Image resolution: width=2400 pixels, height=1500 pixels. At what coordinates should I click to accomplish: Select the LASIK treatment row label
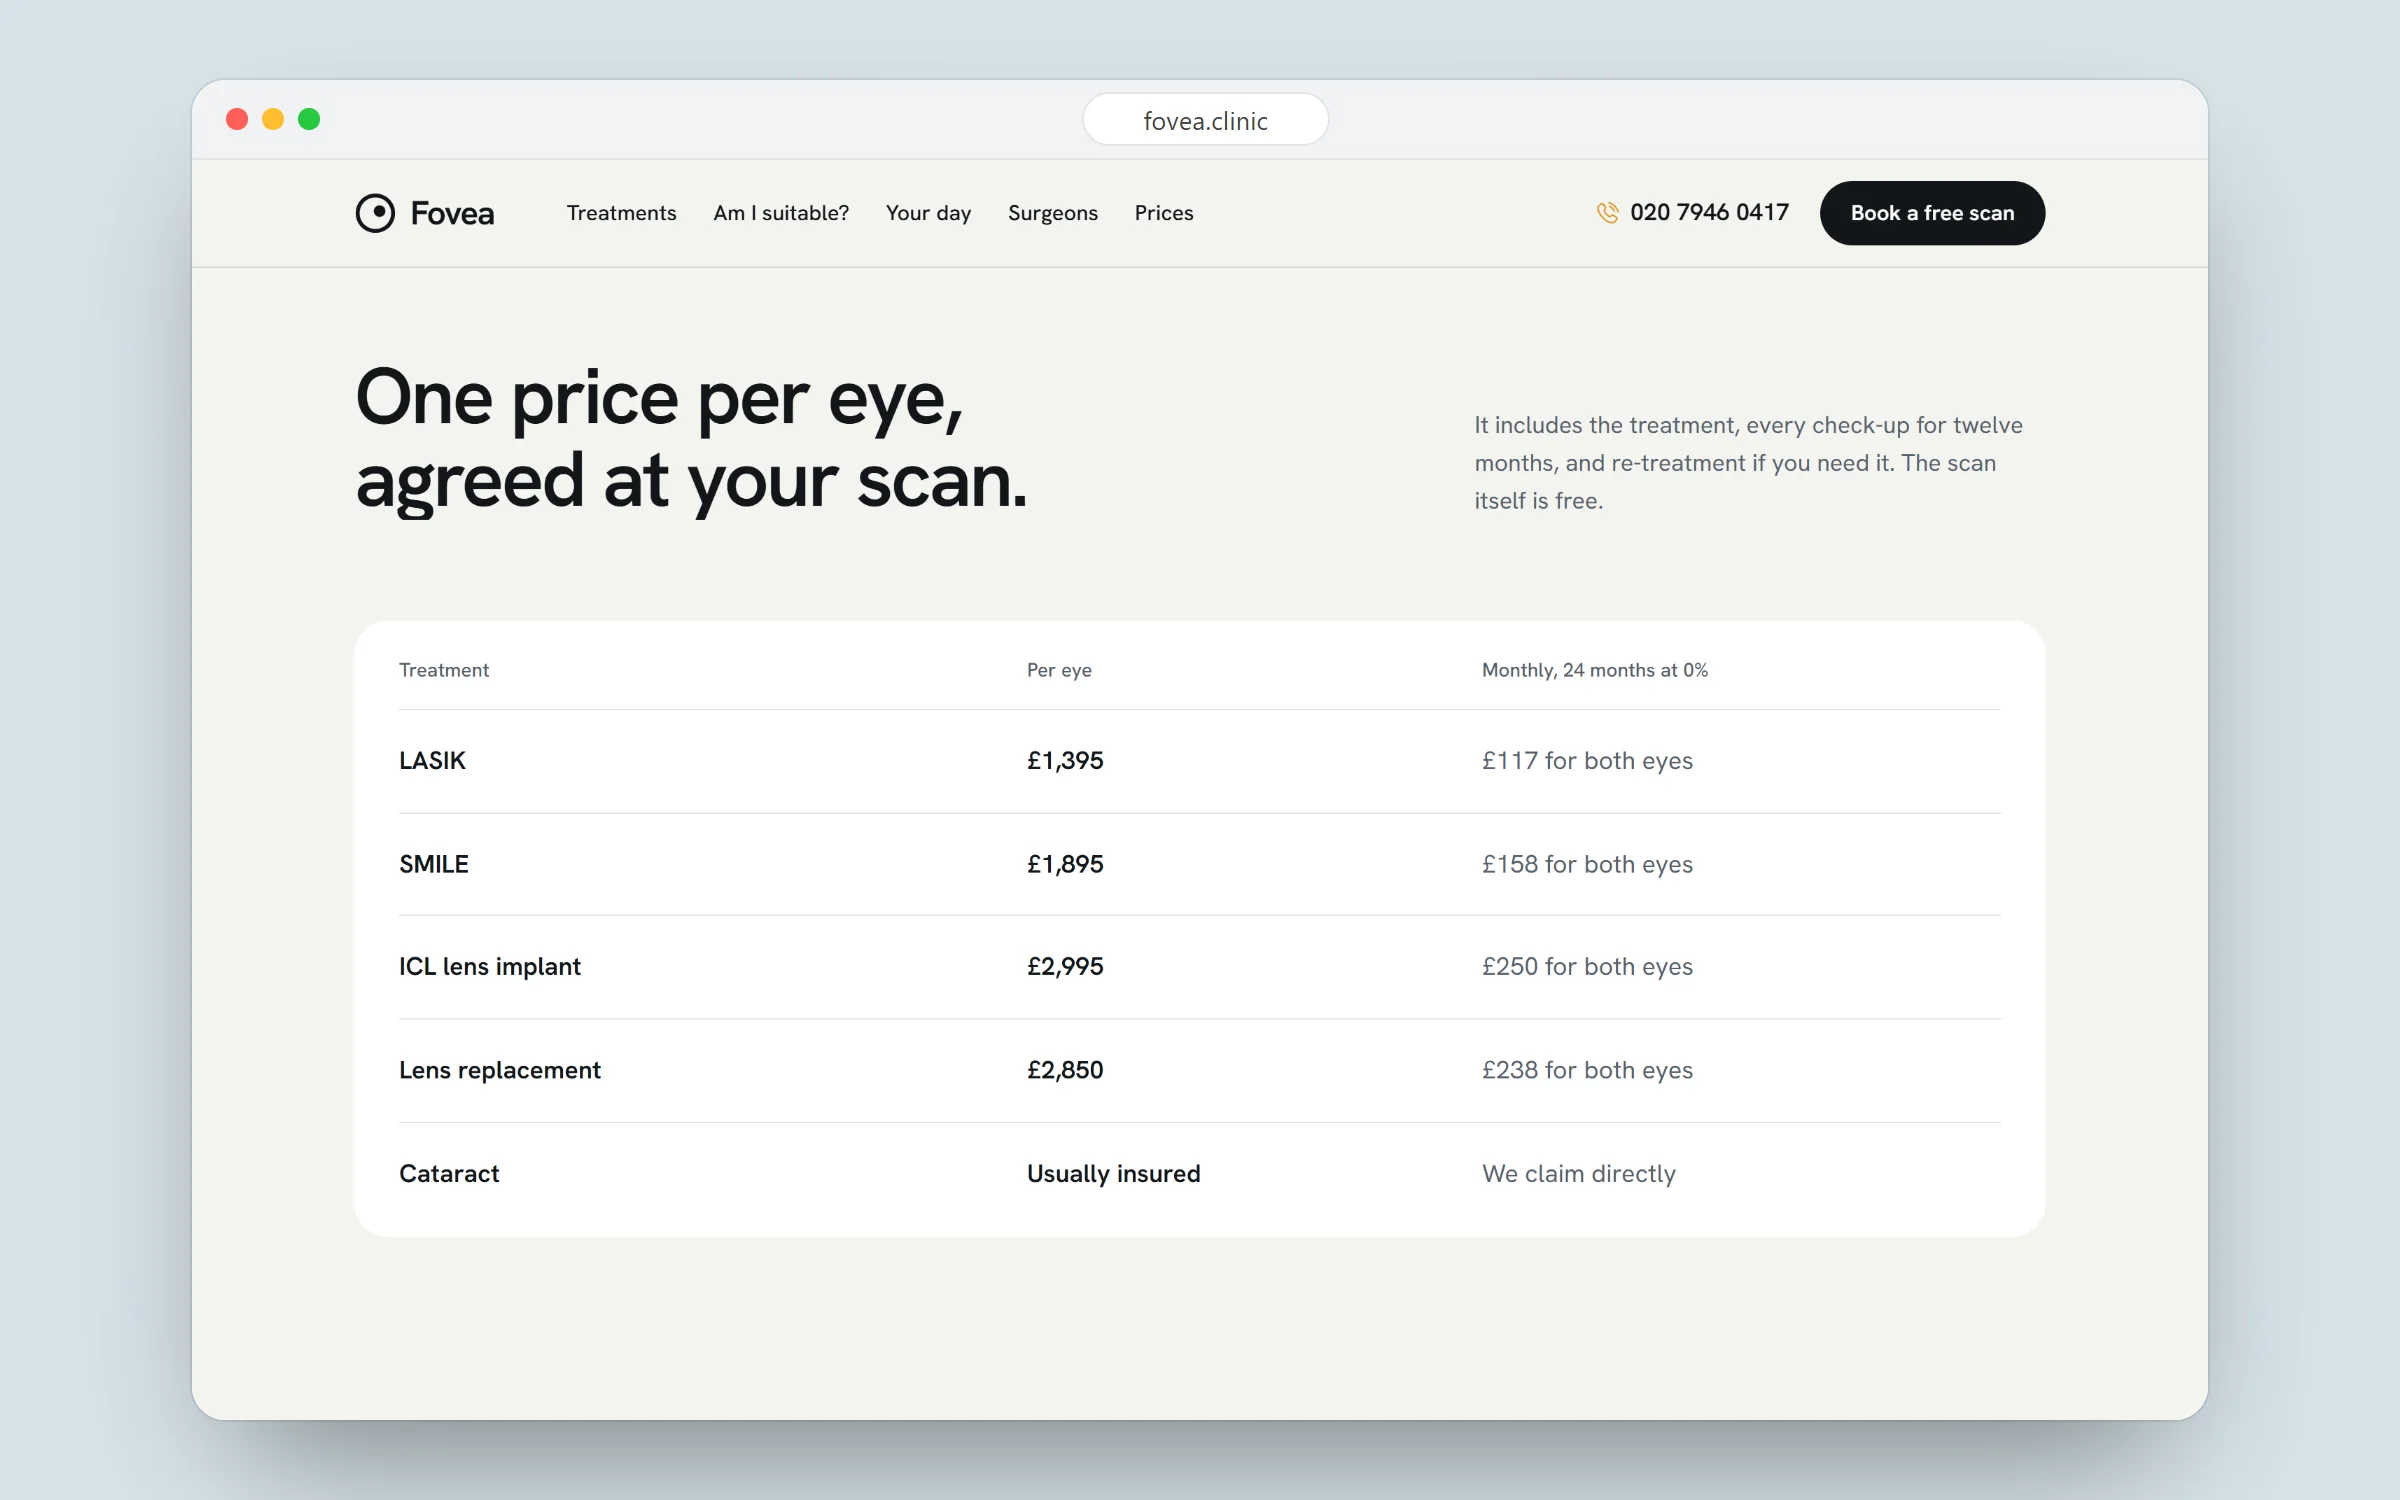coord(432,761)
